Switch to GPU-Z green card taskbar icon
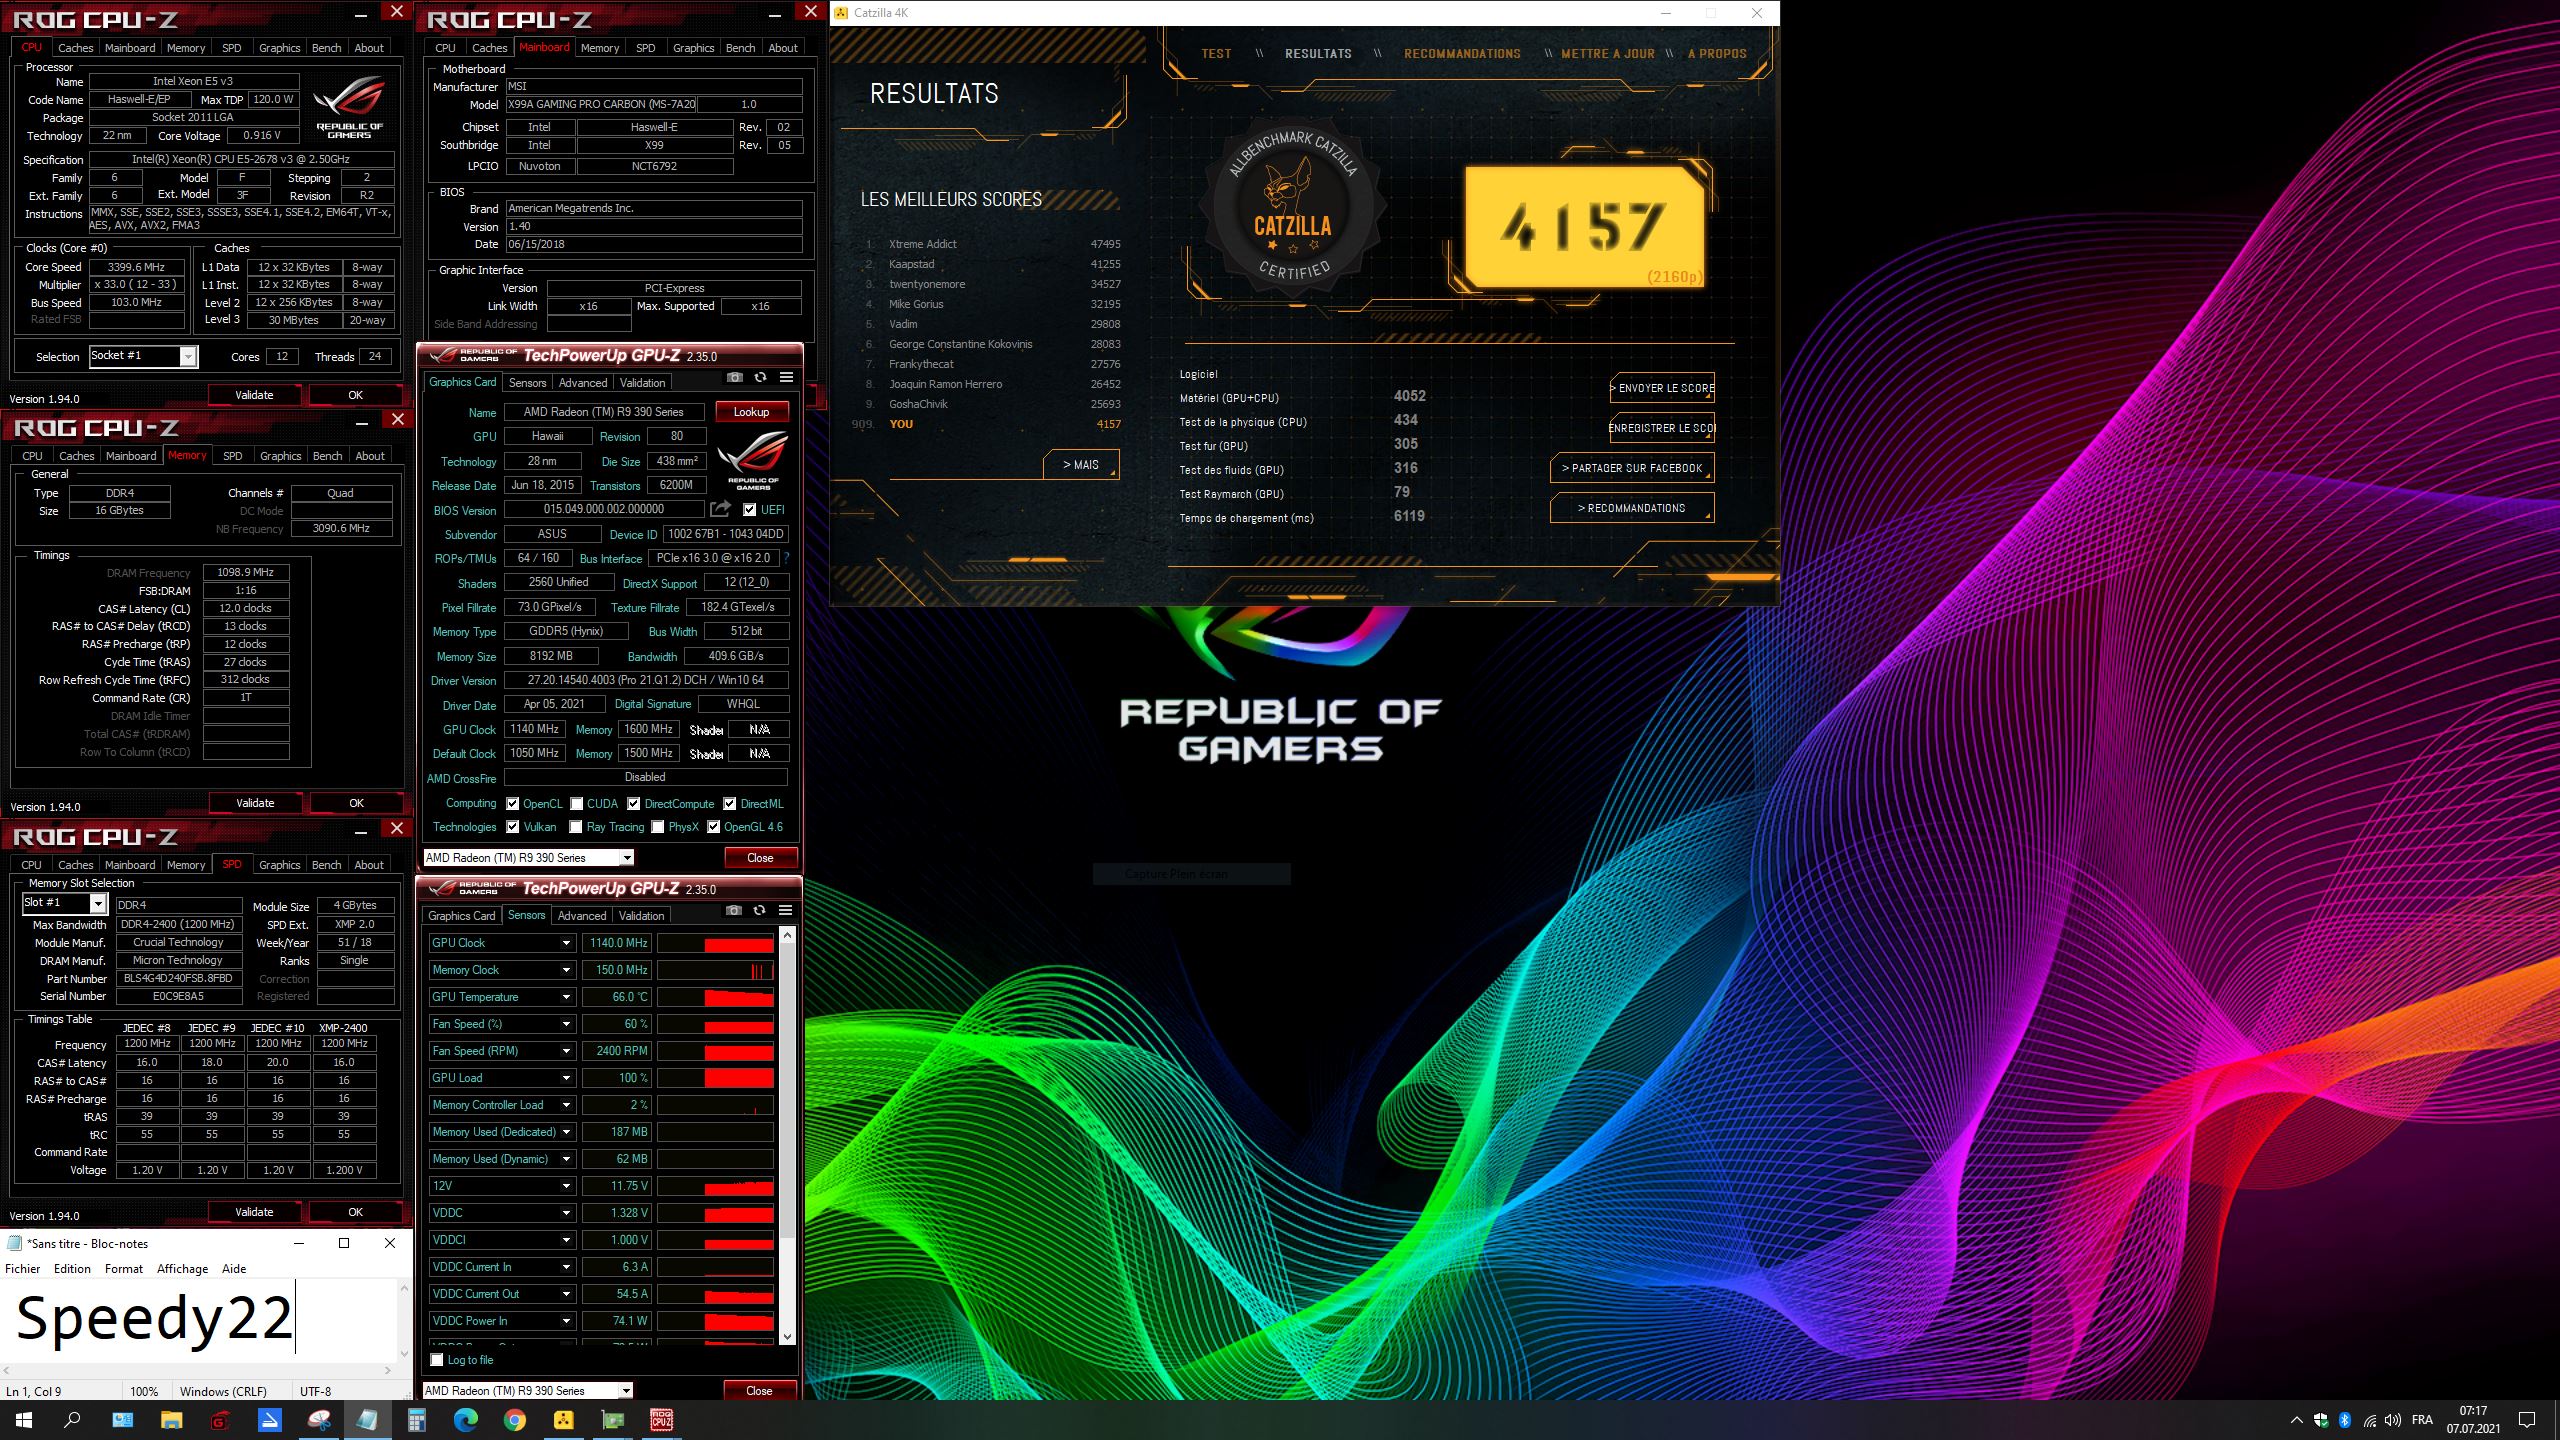Screen dimensions: 2560x1440 click(613, 1420)
